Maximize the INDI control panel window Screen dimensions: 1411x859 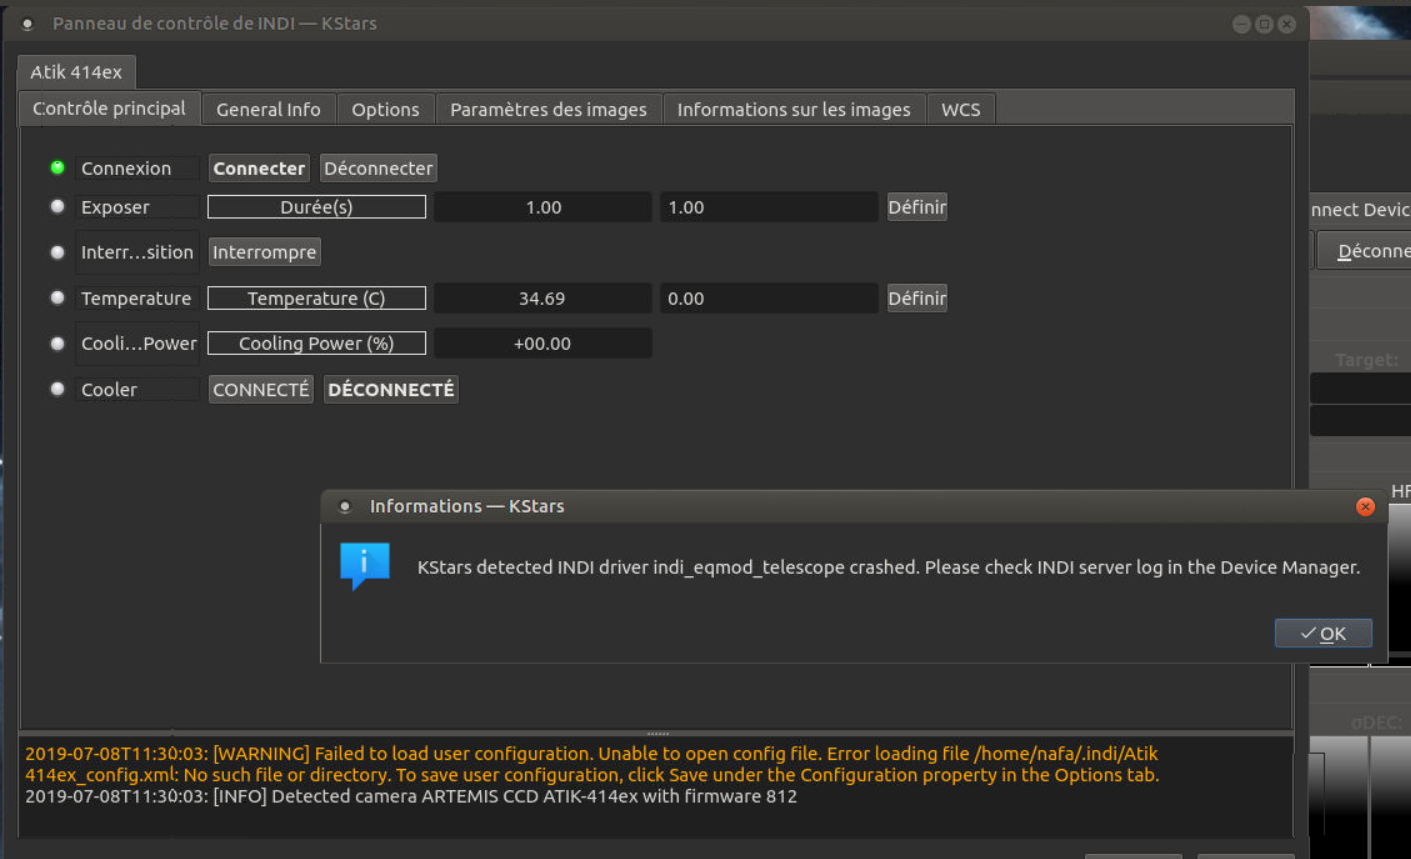pos(1264,24)
